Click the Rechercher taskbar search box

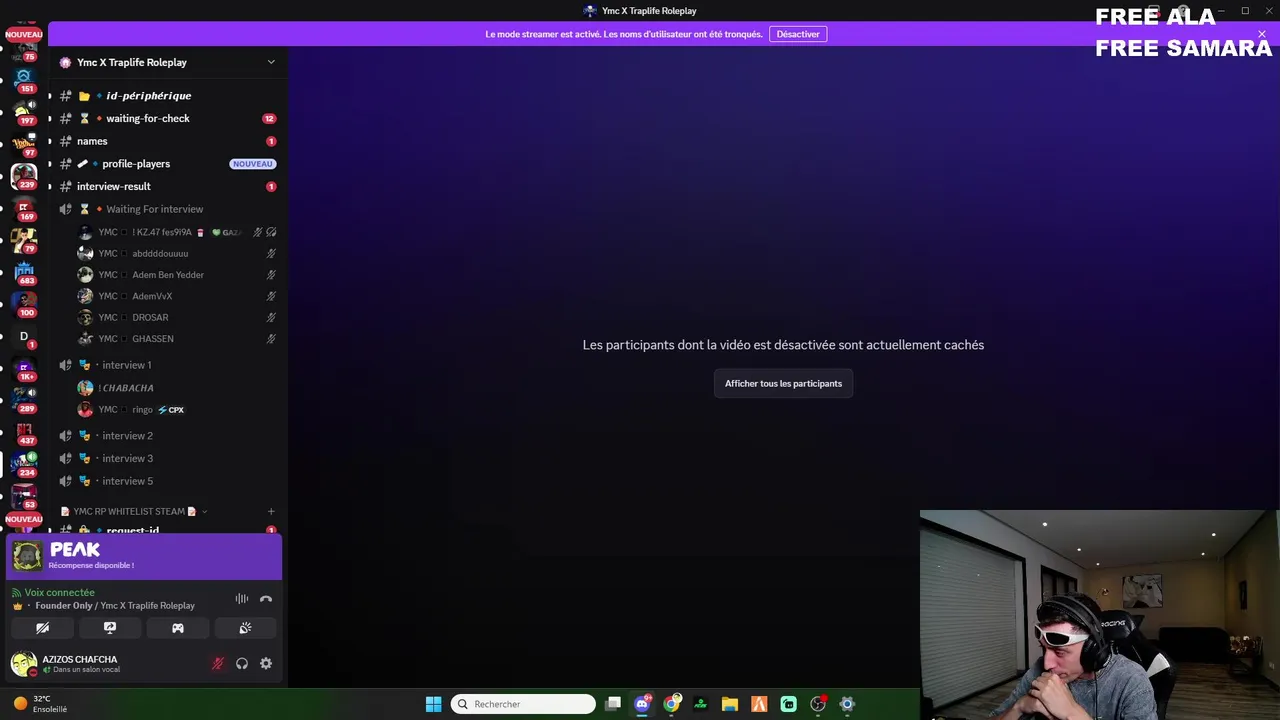tap(523, 704)
